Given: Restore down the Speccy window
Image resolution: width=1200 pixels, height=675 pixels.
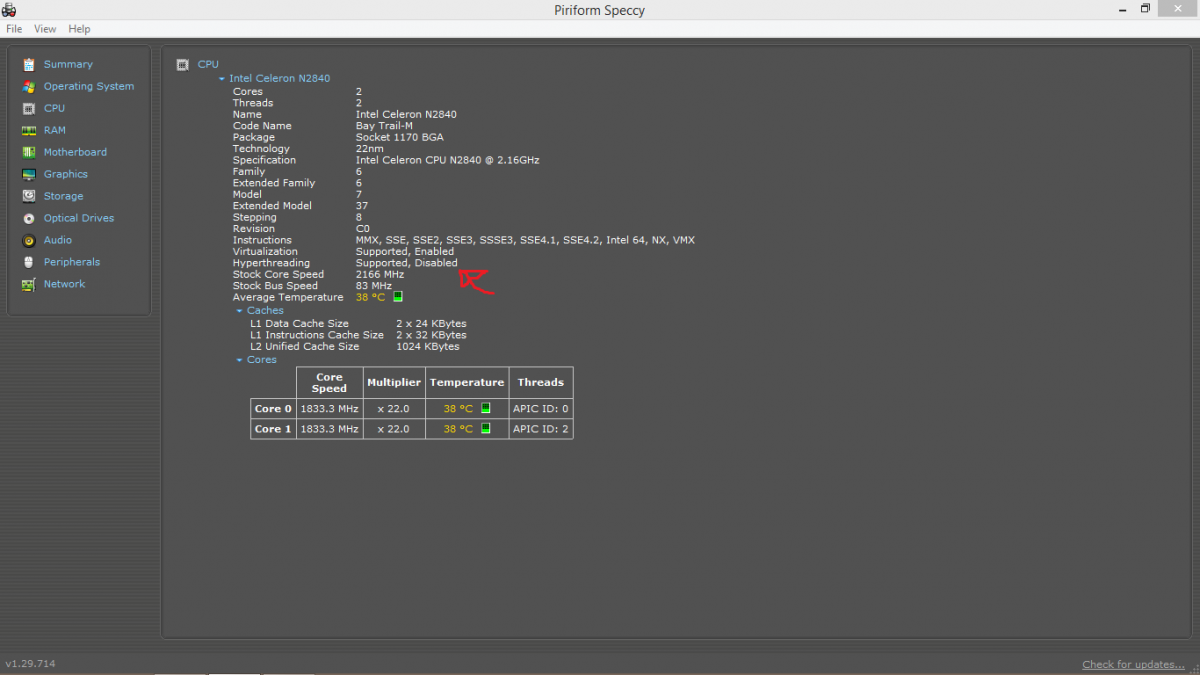Looking at the screenshot, I should coord(1146,9).
